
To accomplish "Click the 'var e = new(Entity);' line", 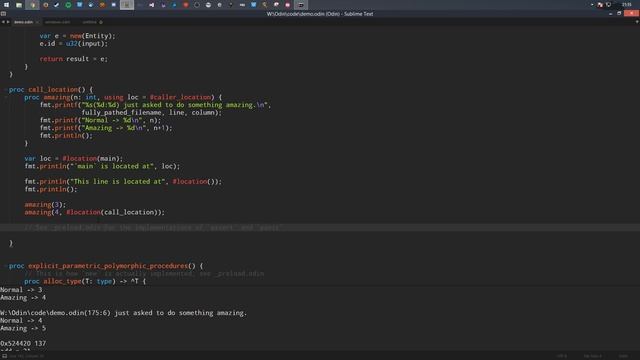I will click(78, 36).
